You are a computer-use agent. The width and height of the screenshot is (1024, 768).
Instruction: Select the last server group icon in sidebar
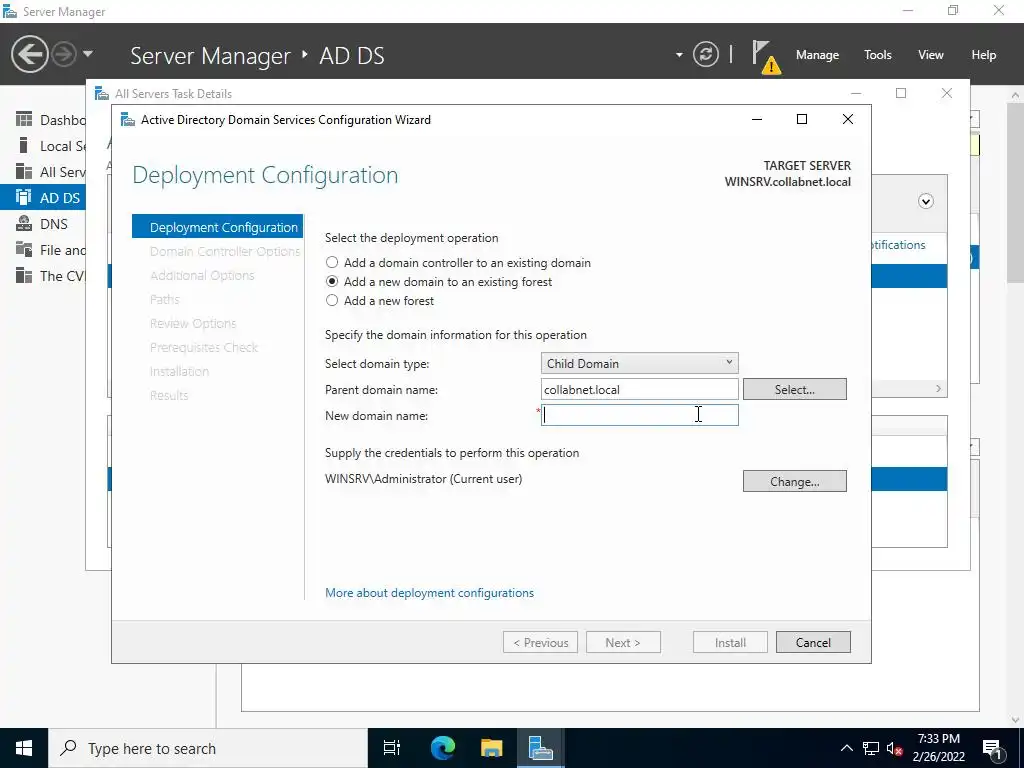tap(24, 276)
